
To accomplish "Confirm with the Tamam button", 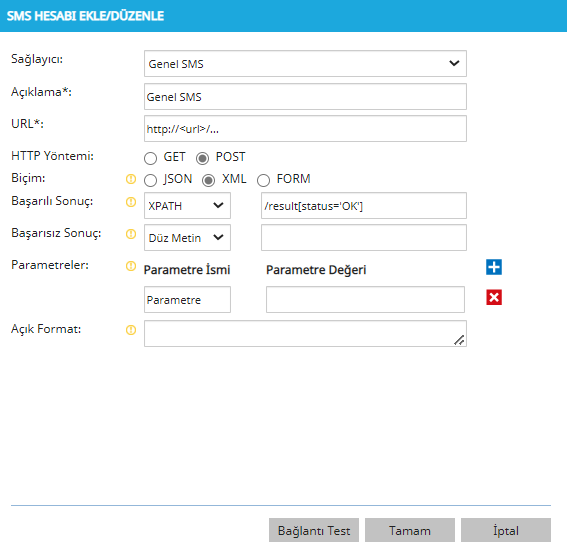I will click(410, 530).
